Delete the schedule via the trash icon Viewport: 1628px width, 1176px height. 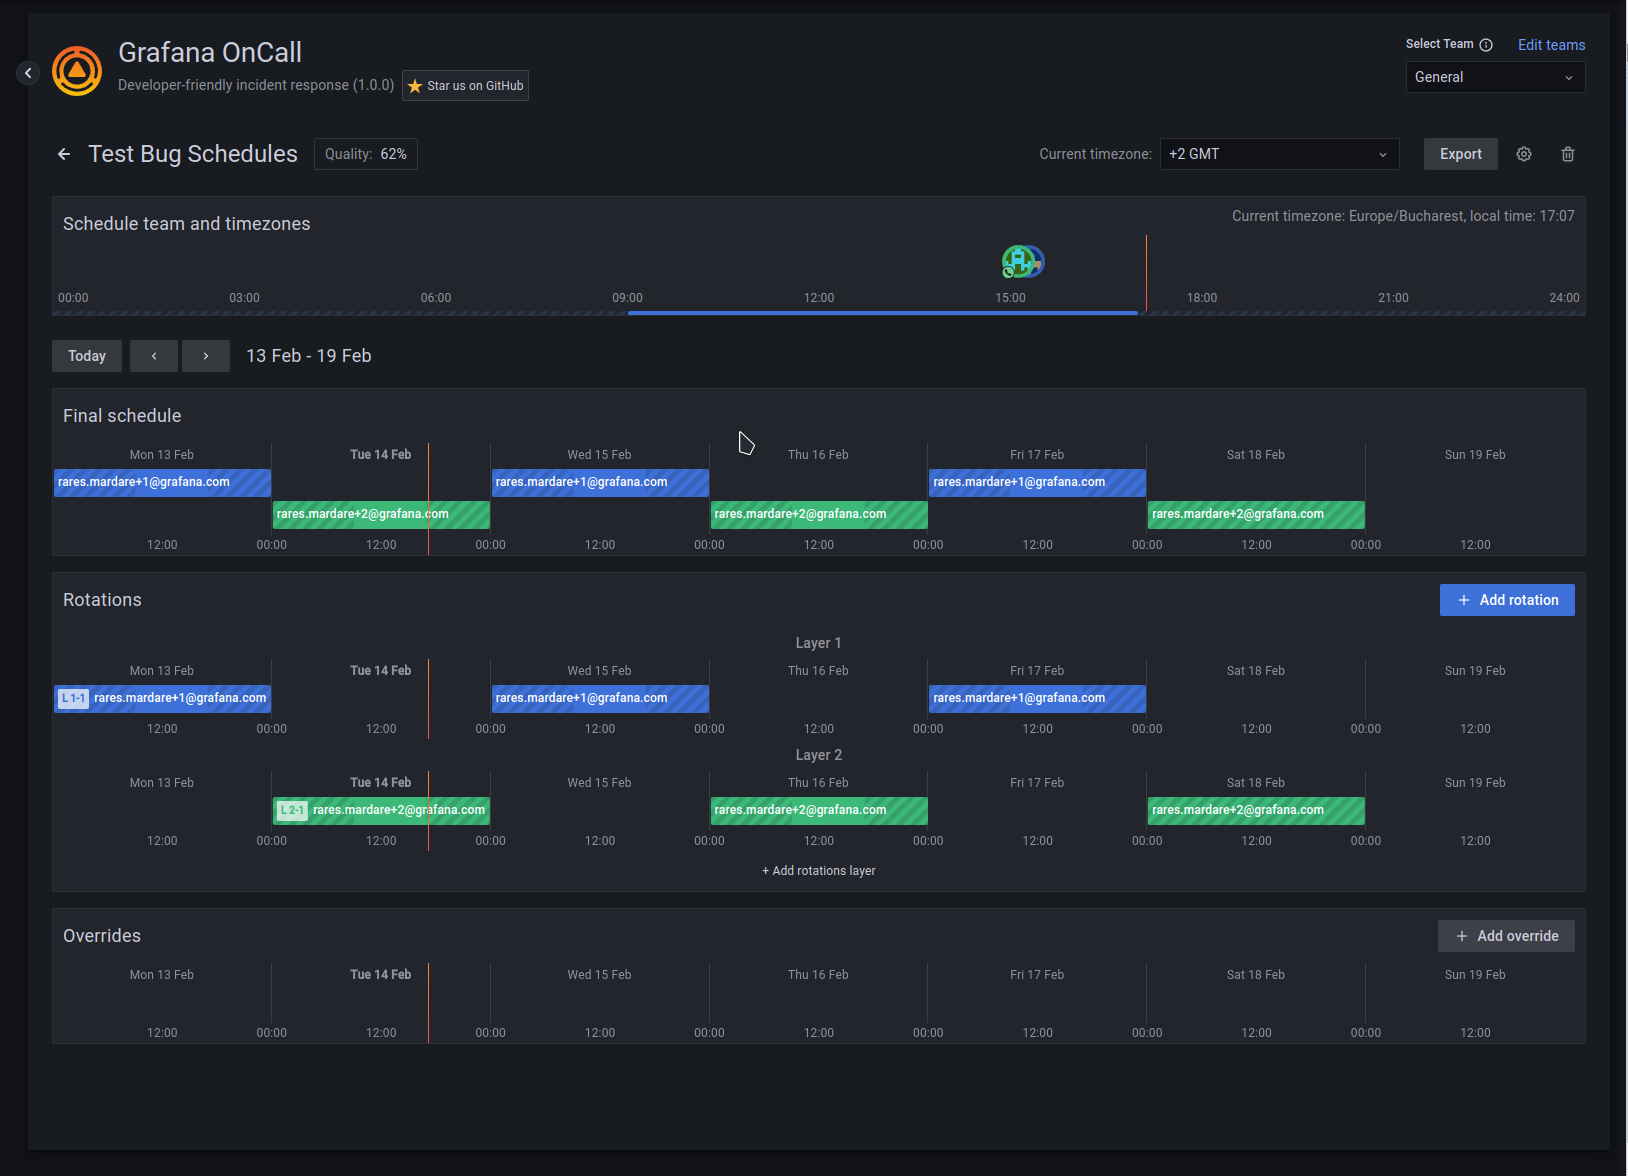pyautogui.click(x=1567, y=154)
